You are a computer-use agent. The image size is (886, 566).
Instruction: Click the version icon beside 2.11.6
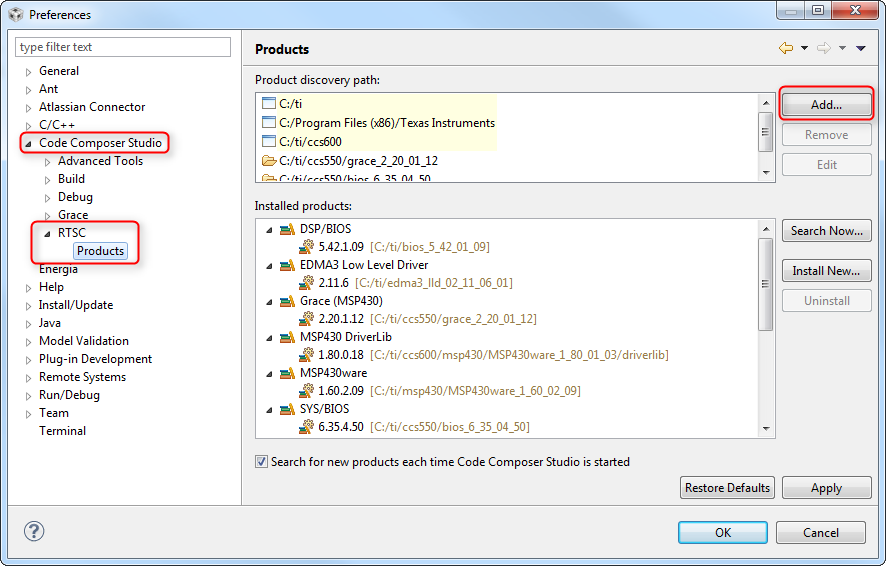306,282
